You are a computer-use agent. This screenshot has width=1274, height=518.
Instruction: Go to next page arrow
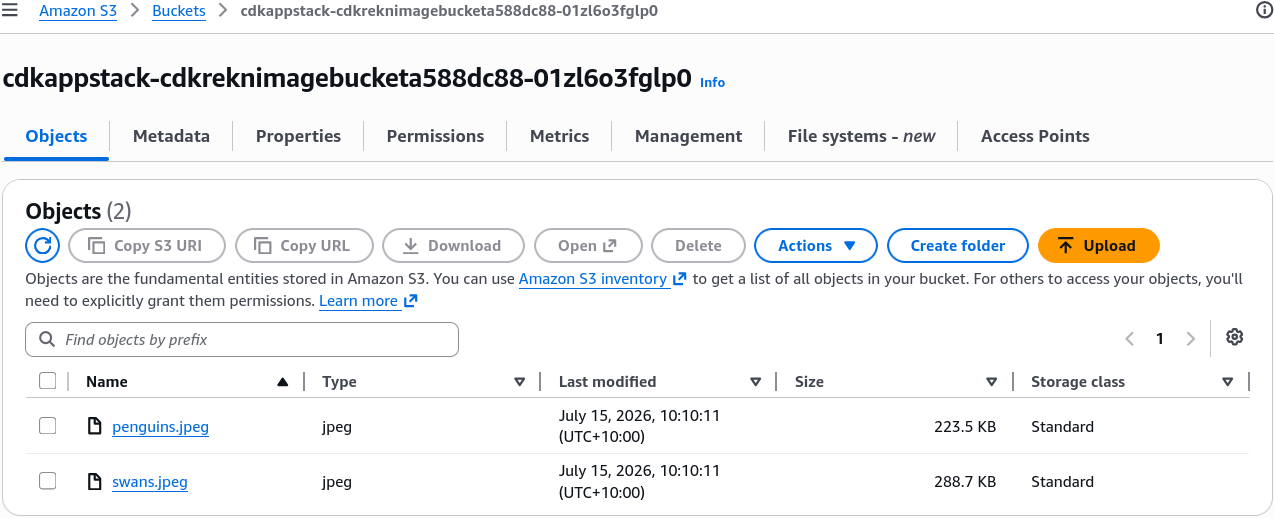pos(1190,339)
